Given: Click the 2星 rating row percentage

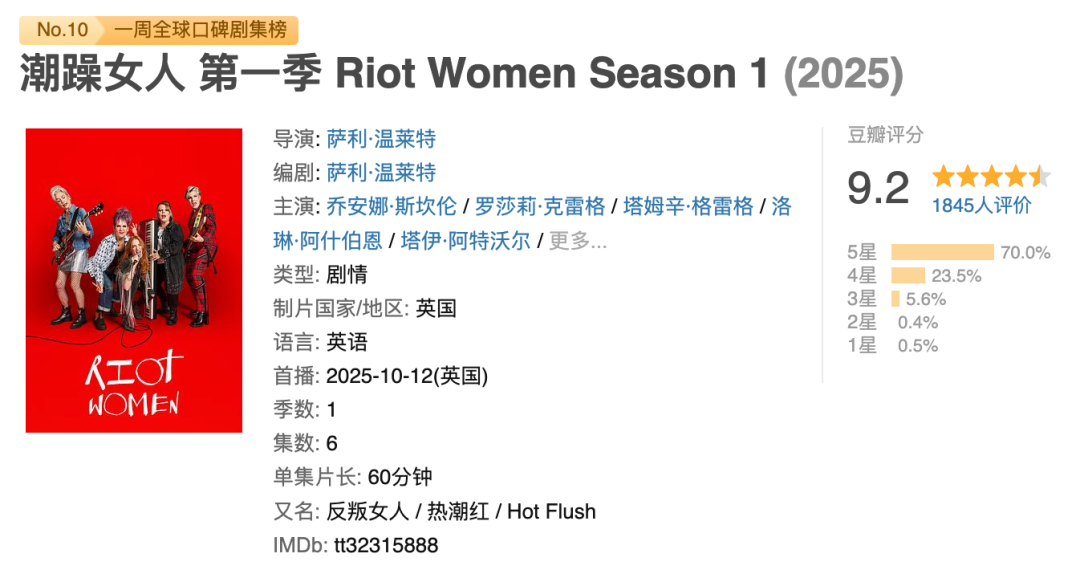Looking at the screenshot, I should pyautogui.click(x=917, y=322).
